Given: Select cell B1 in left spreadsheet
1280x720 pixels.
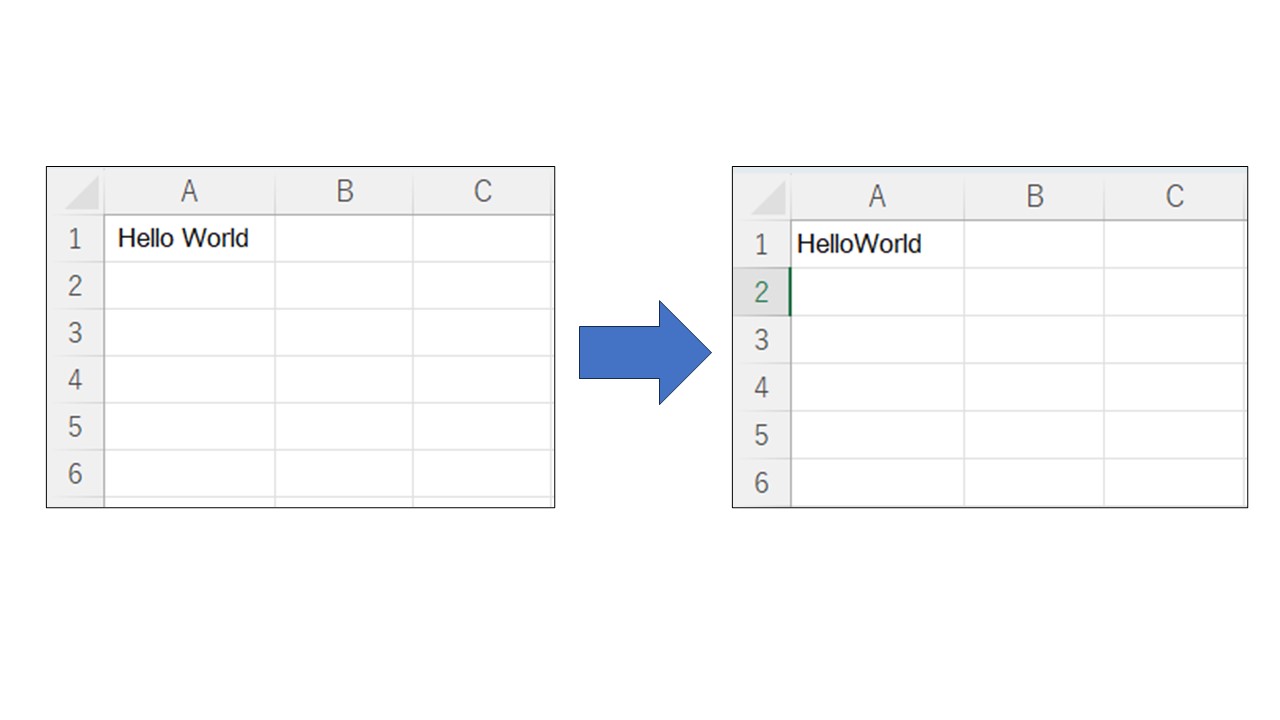Looking at the screenshot, I should click(344, 239).
